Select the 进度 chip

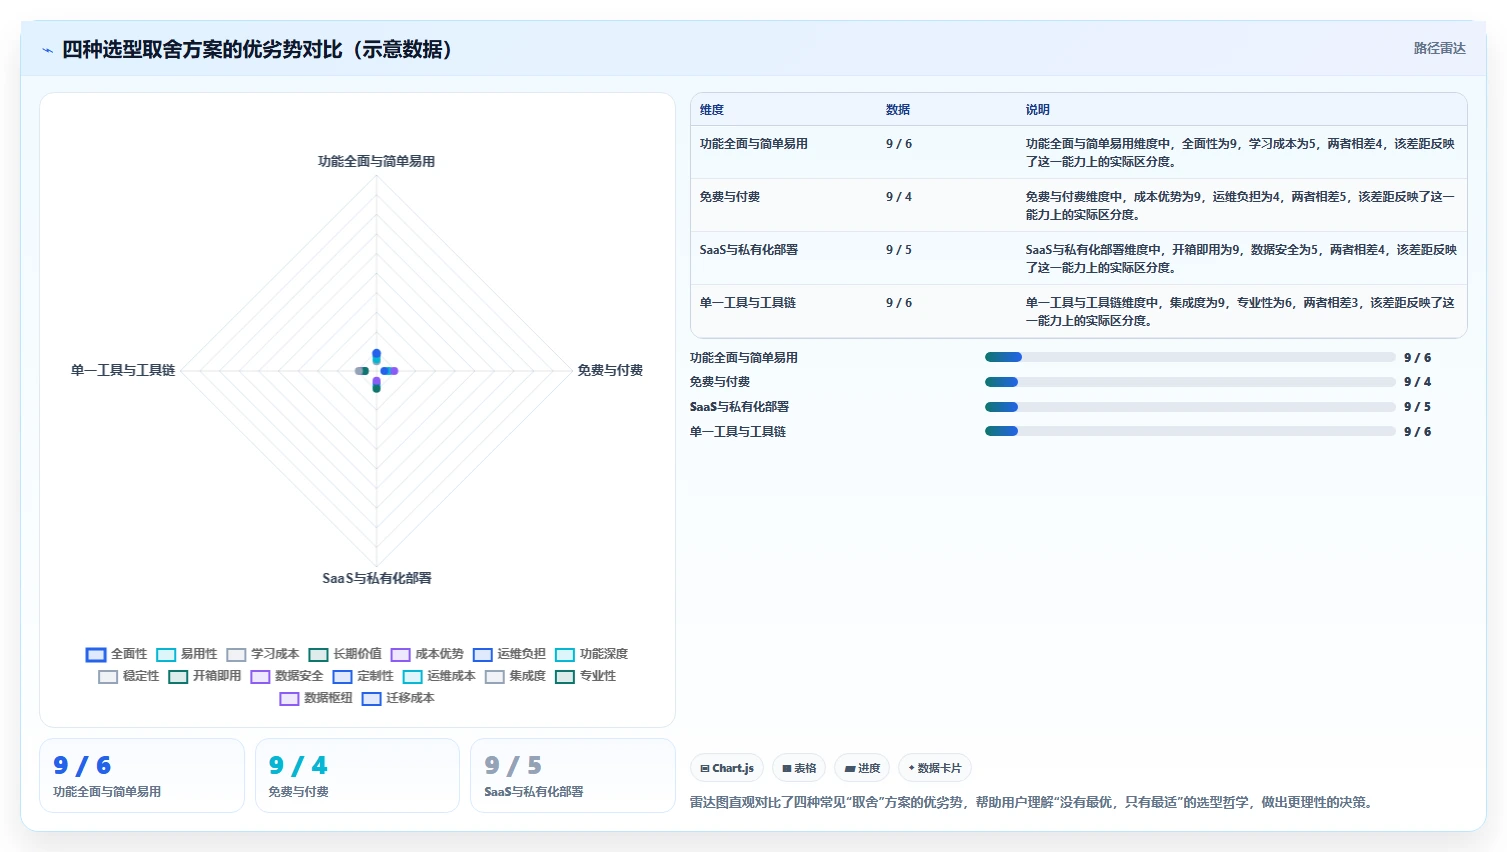click(x=862, y=768)
